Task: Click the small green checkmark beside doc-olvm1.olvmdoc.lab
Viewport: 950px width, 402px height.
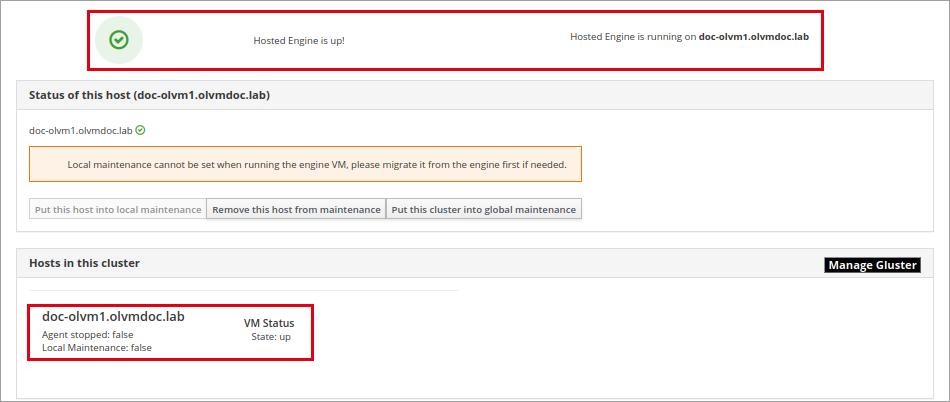Action: (140, 130)
